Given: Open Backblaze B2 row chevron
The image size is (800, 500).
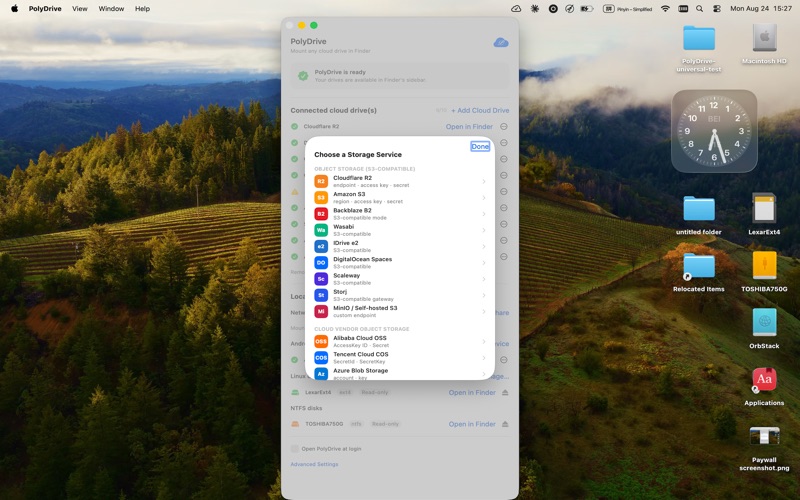Looking at the screenshot, I should coord(484,214).
